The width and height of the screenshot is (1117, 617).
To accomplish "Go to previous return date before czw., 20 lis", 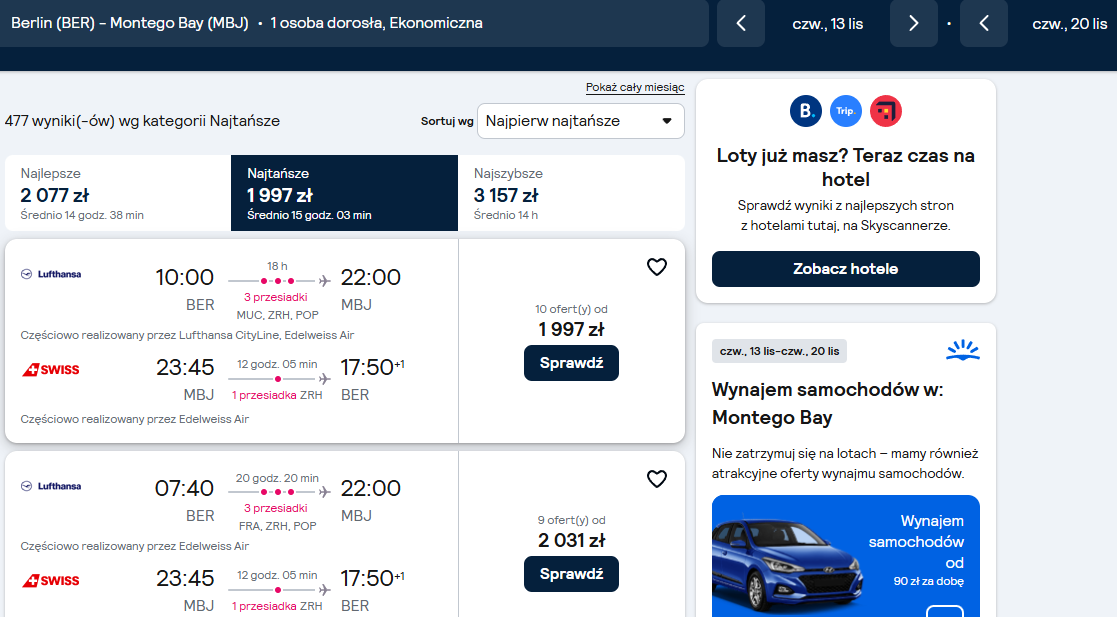I will 984,24.
